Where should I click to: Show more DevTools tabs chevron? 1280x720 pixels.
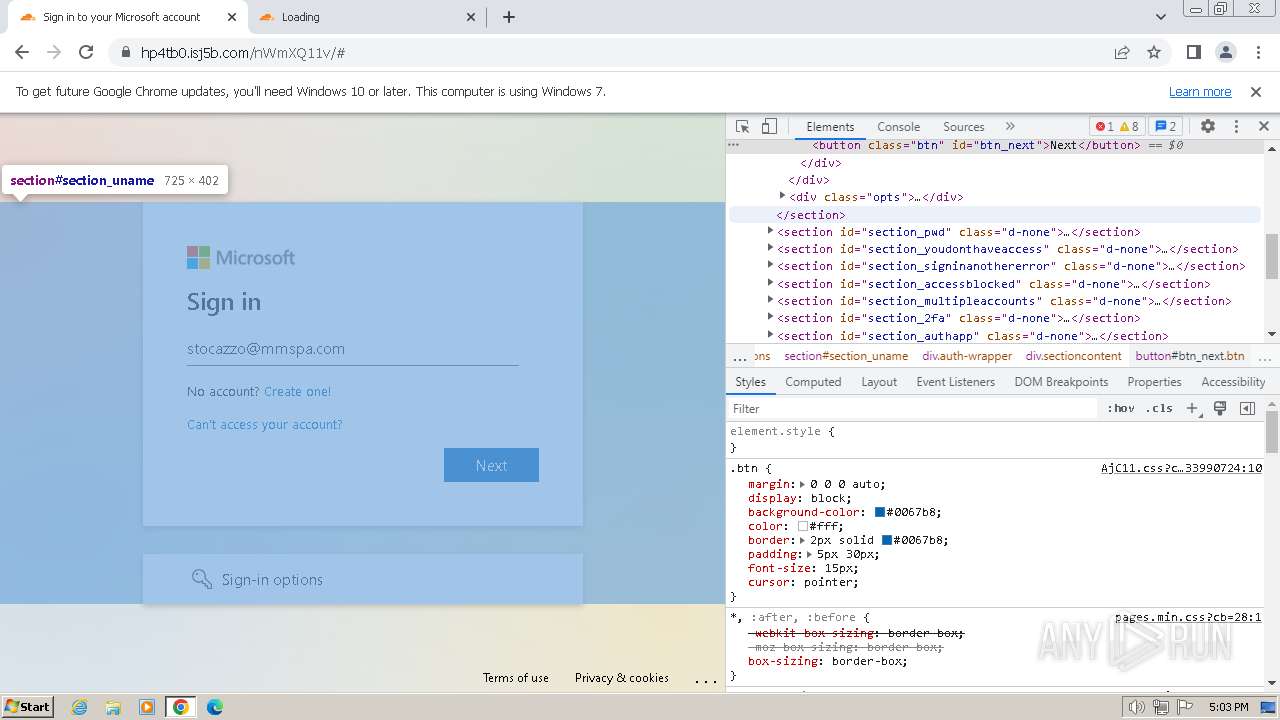point(1010,126)
